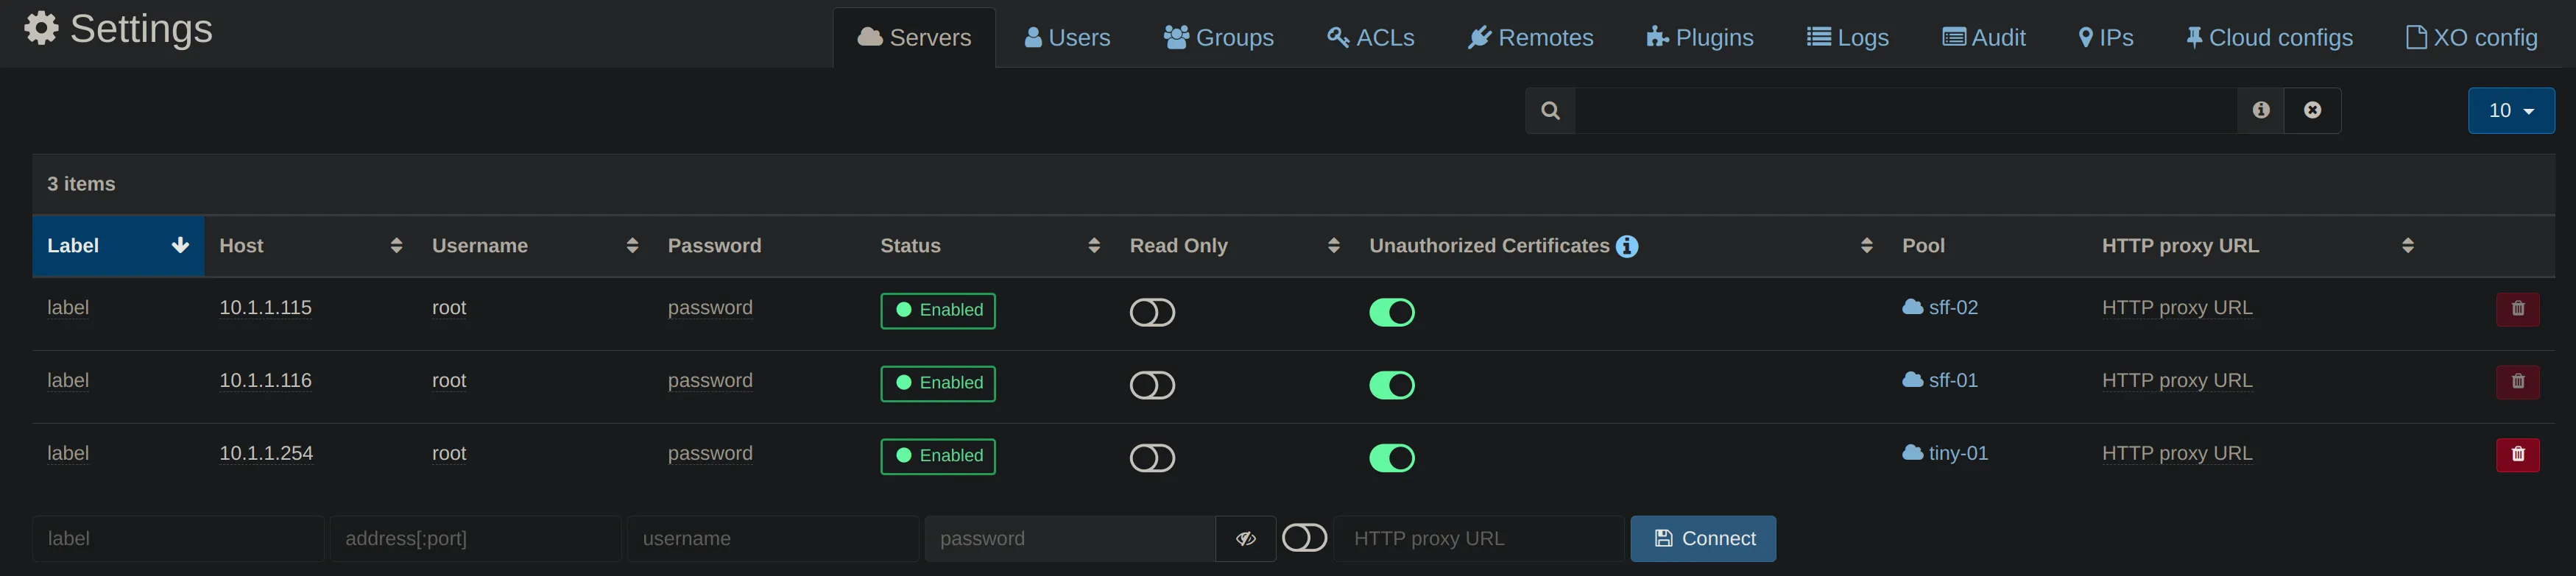Open the Users tab
2576x576 pixels.
pyautogui.click(x=1067, y=38)
